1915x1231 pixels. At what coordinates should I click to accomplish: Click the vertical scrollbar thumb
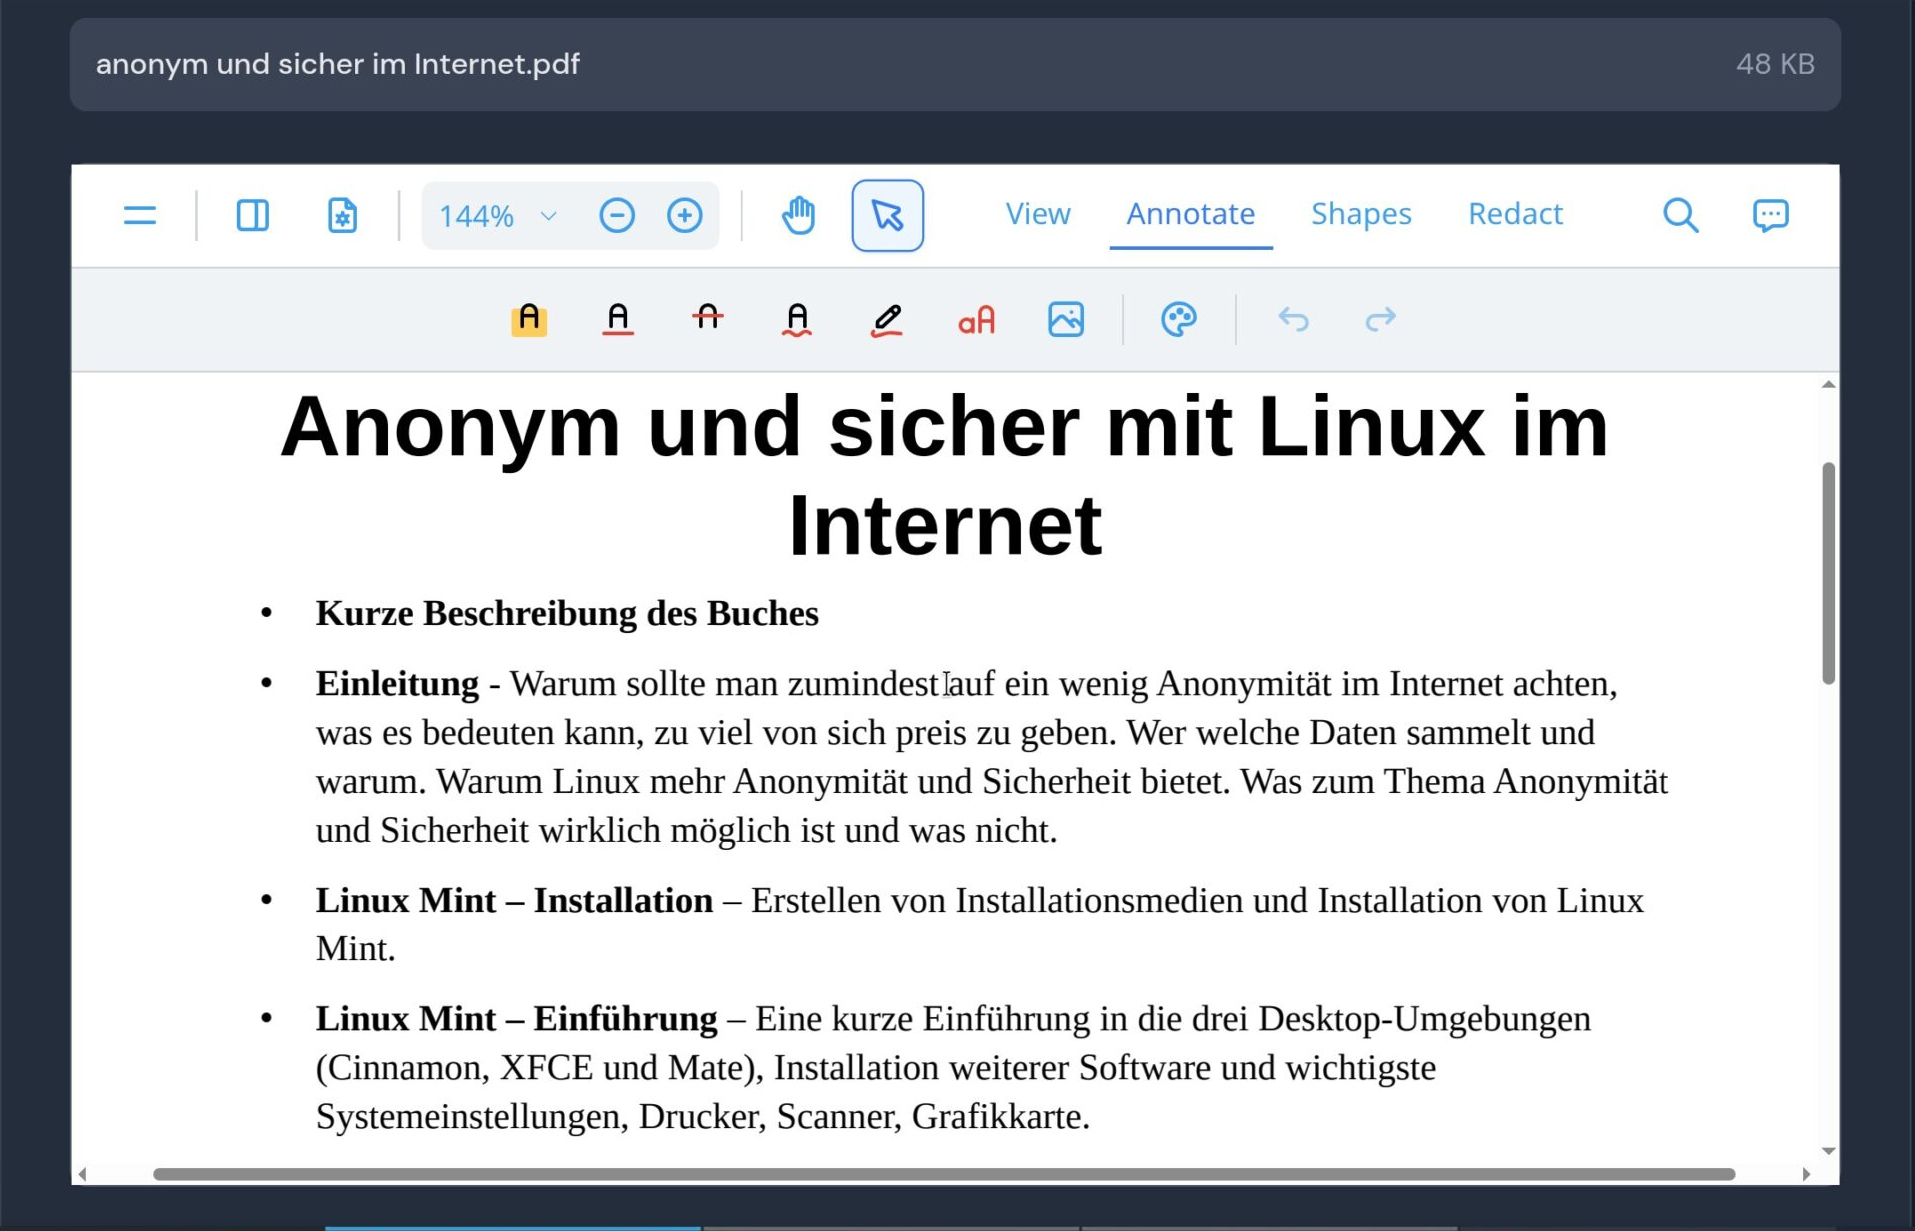1828,573
